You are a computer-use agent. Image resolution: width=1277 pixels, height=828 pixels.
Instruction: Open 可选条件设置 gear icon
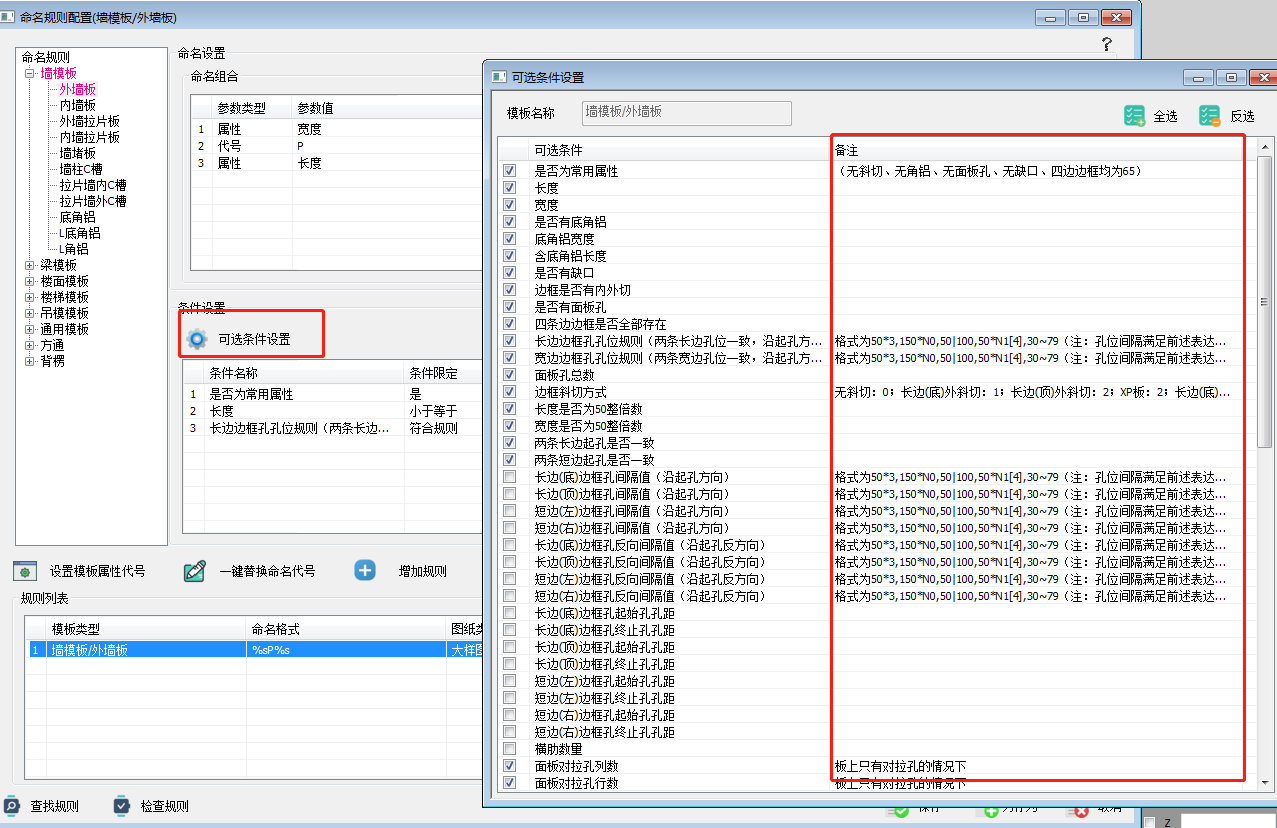(x=197, y=339)
